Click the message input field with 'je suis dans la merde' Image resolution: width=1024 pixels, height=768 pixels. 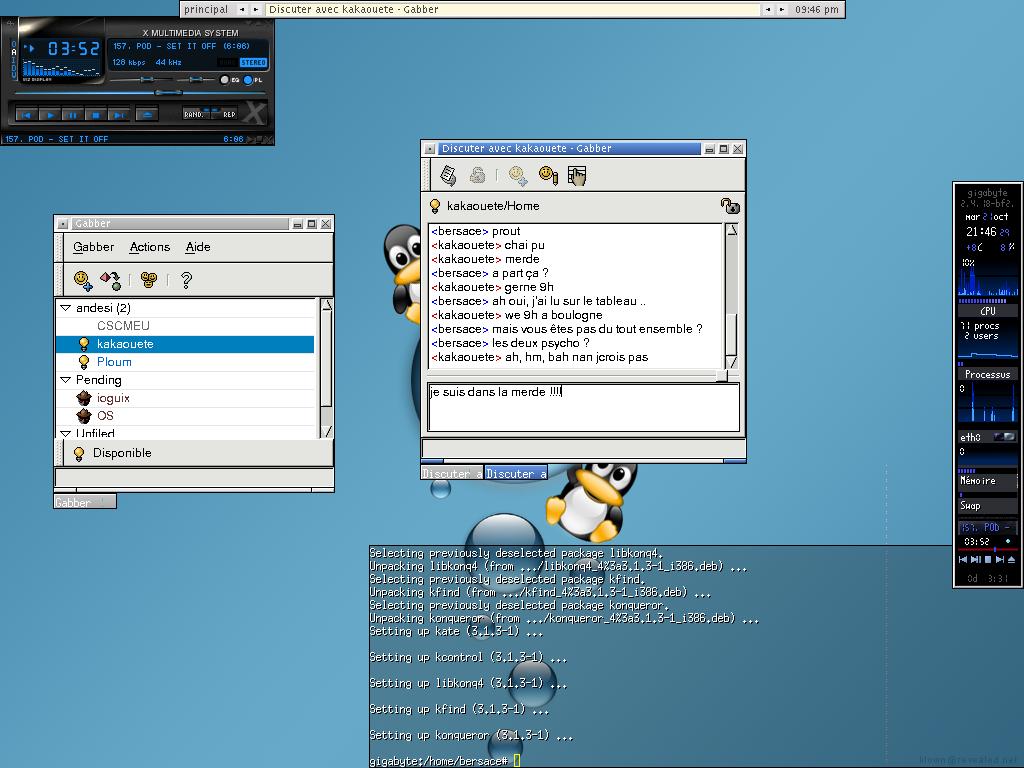click(583, 408)
